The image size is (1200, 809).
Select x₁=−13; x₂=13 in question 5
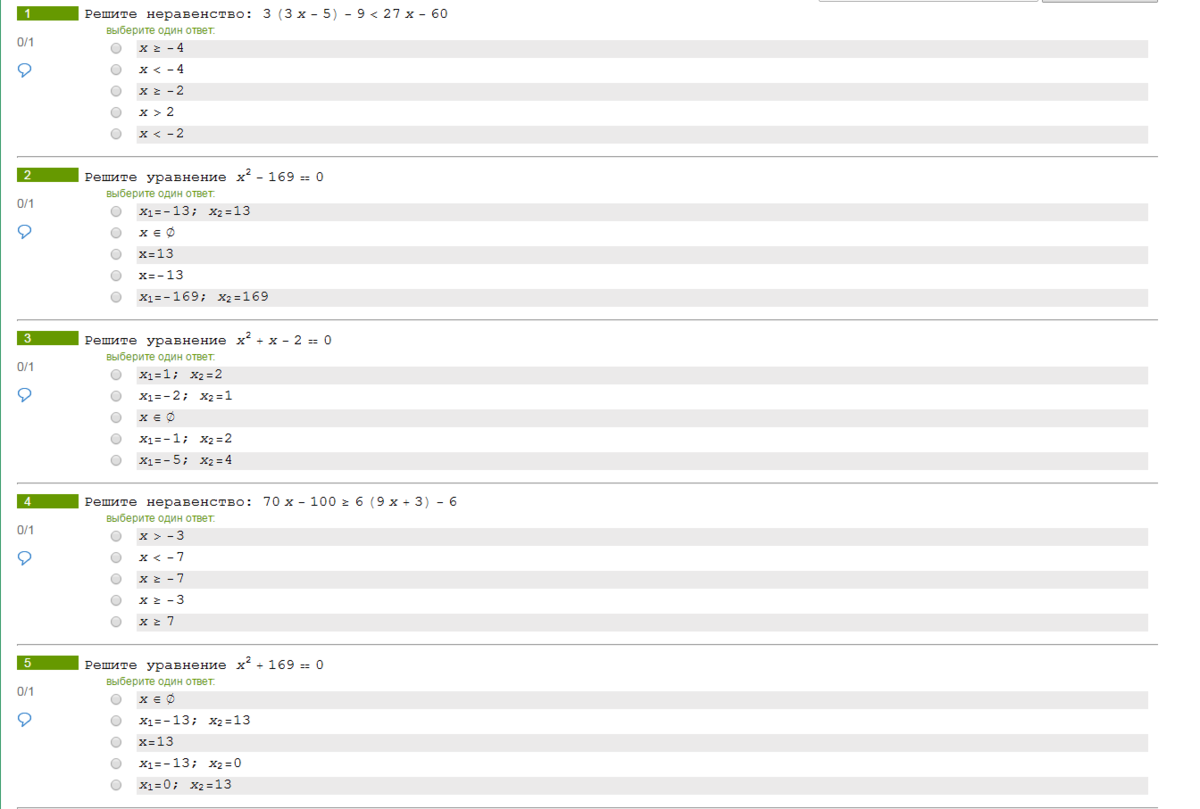[116, 721]
